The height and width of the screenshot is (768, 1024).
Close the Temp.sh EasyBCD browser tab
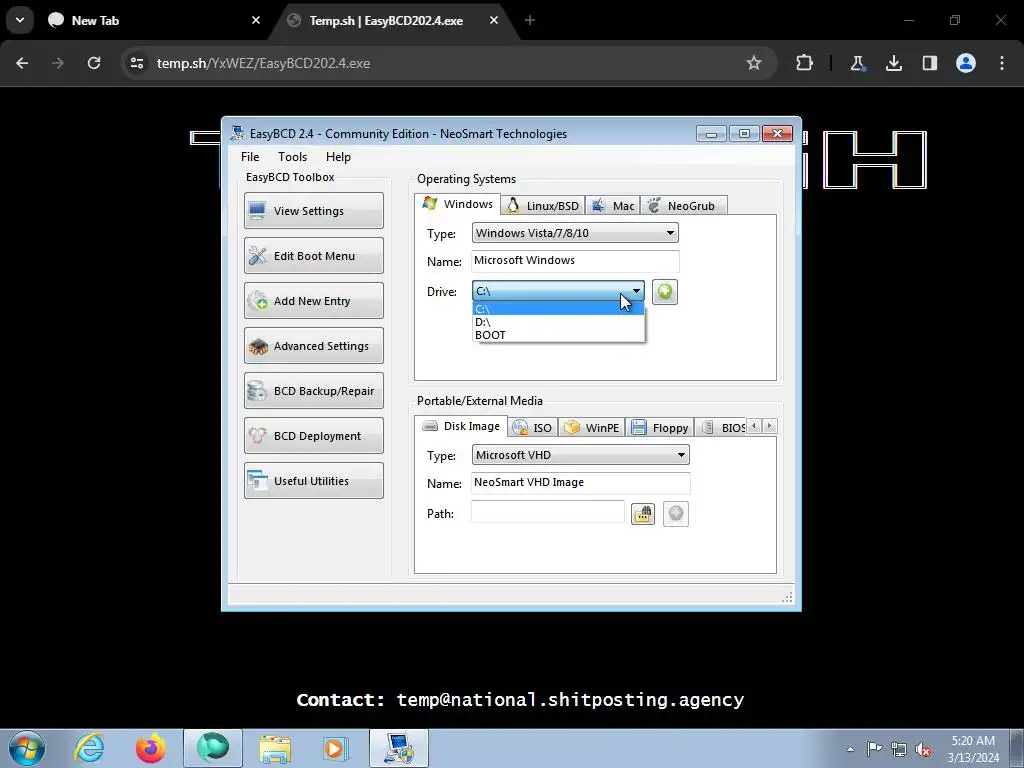(494, 20)
